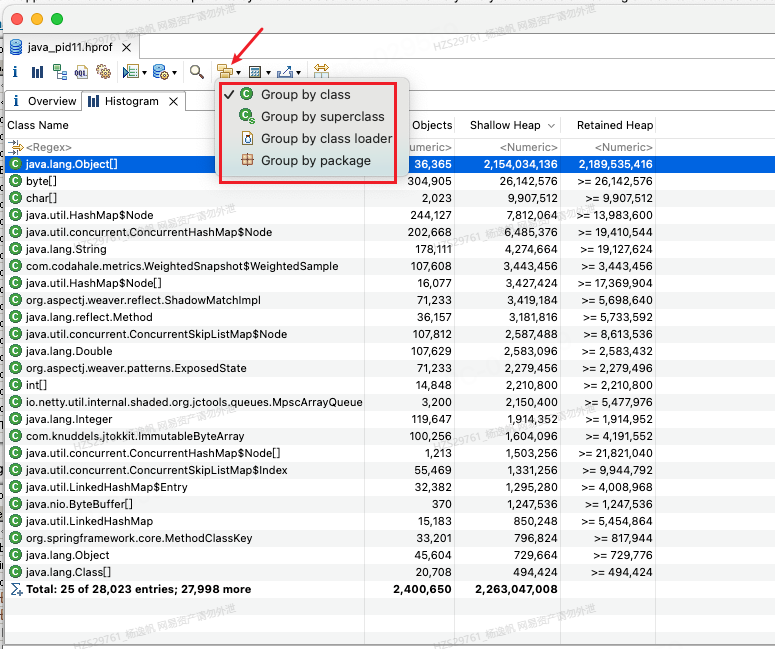The height and width of the screenshot is (649, 775).
Task: Open the Export dropdown arrow
Action: tap(299, 73)
